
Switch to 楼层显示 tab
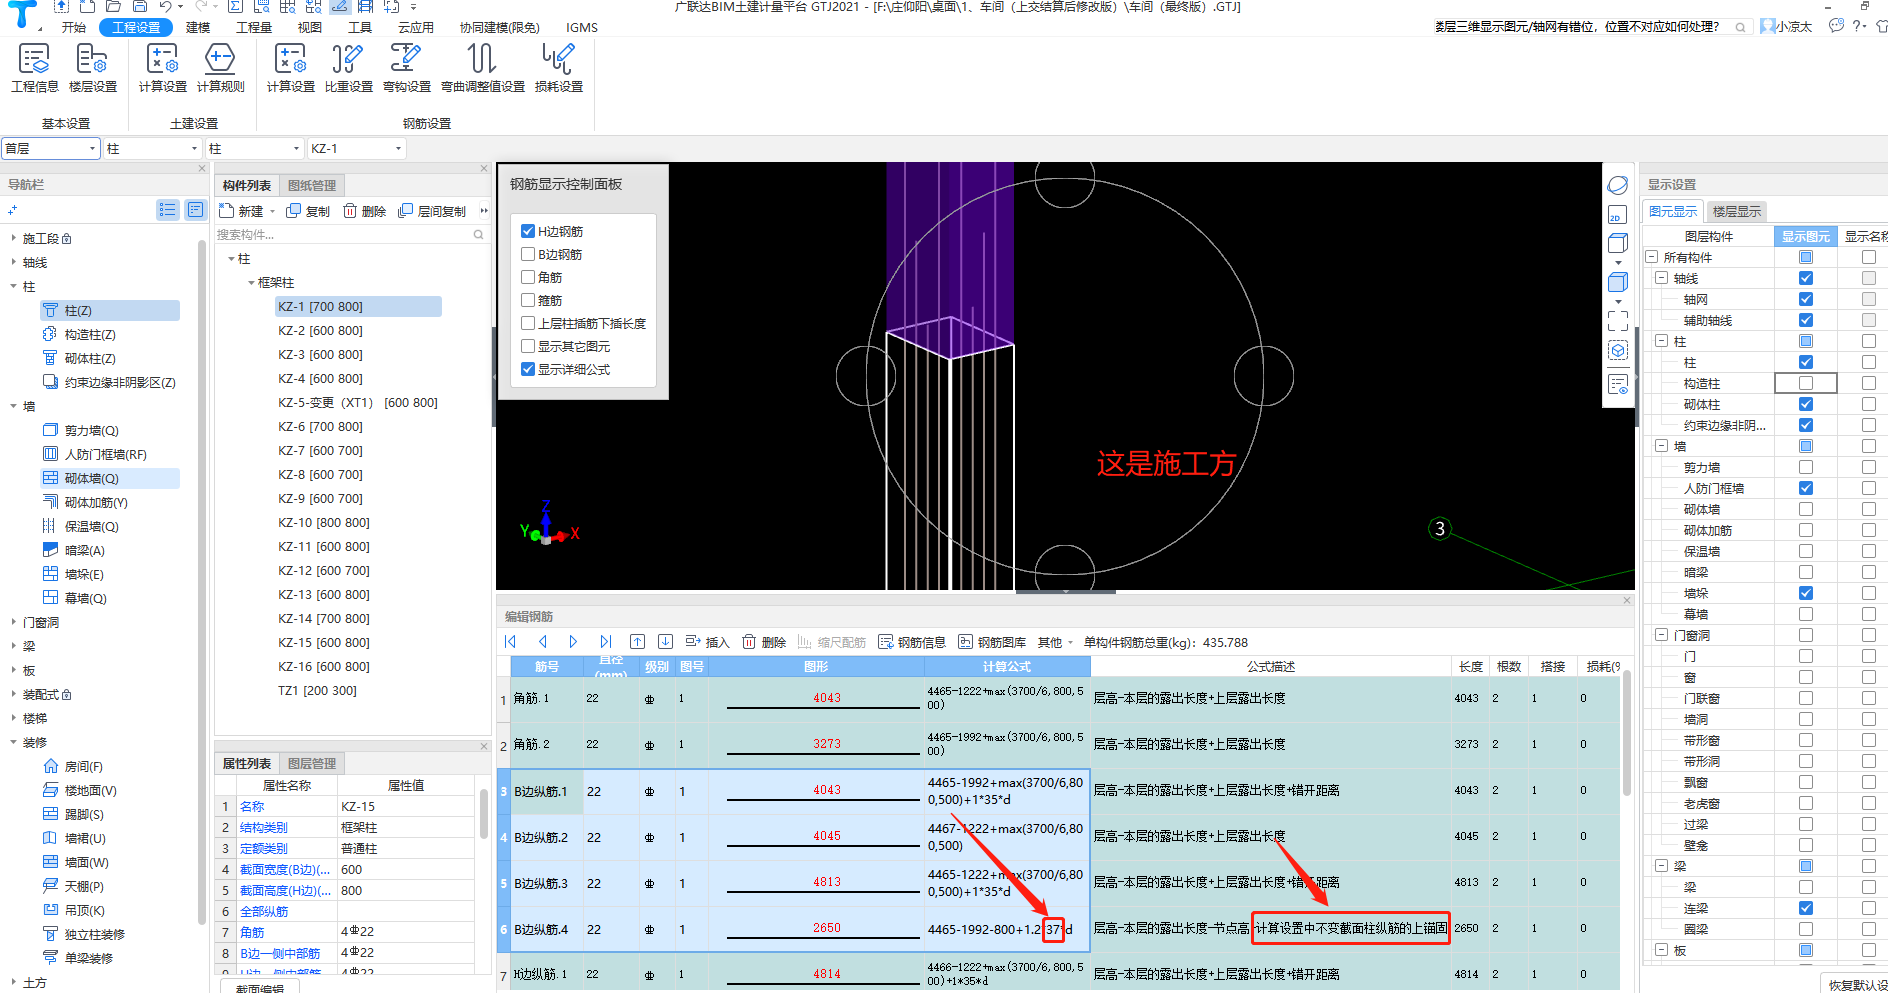[1737, 211]
